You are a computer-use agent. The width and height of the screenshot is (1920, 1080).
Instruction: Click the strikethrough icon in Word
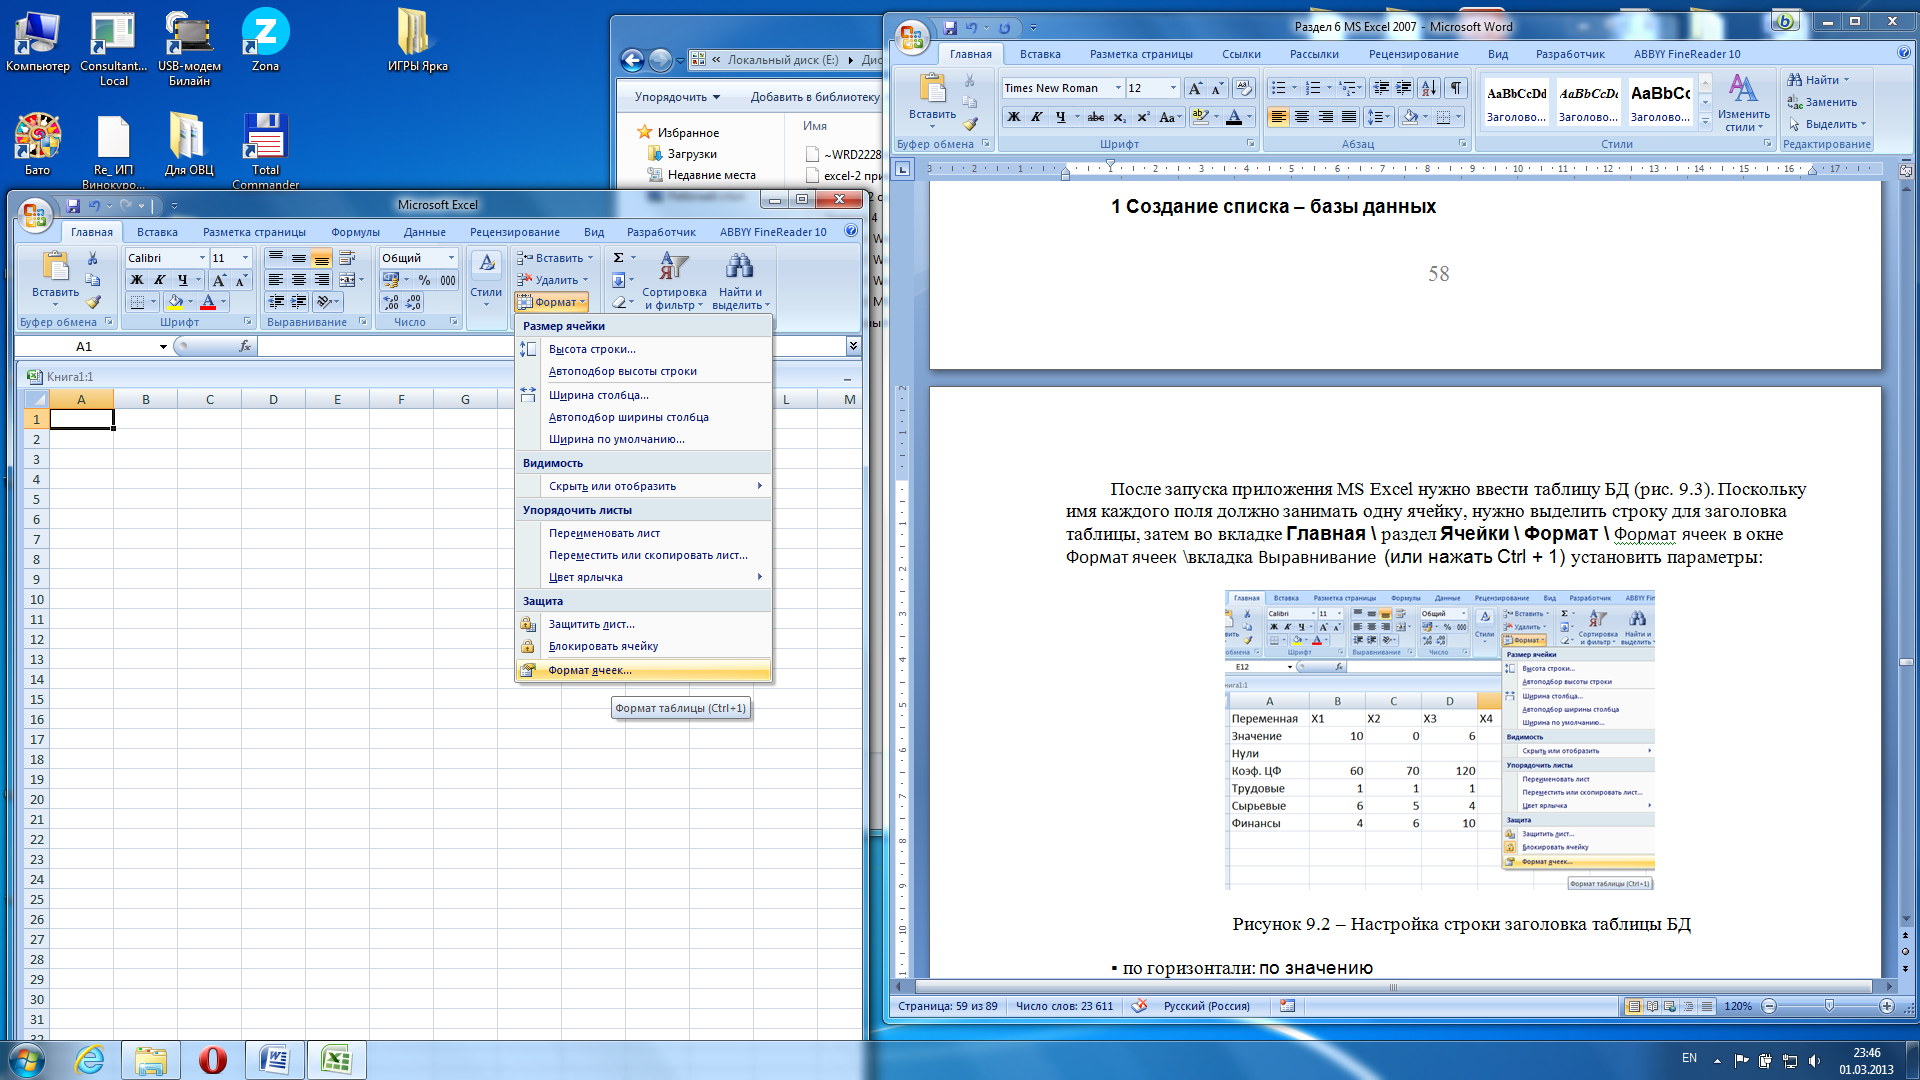coord(1096,117)
